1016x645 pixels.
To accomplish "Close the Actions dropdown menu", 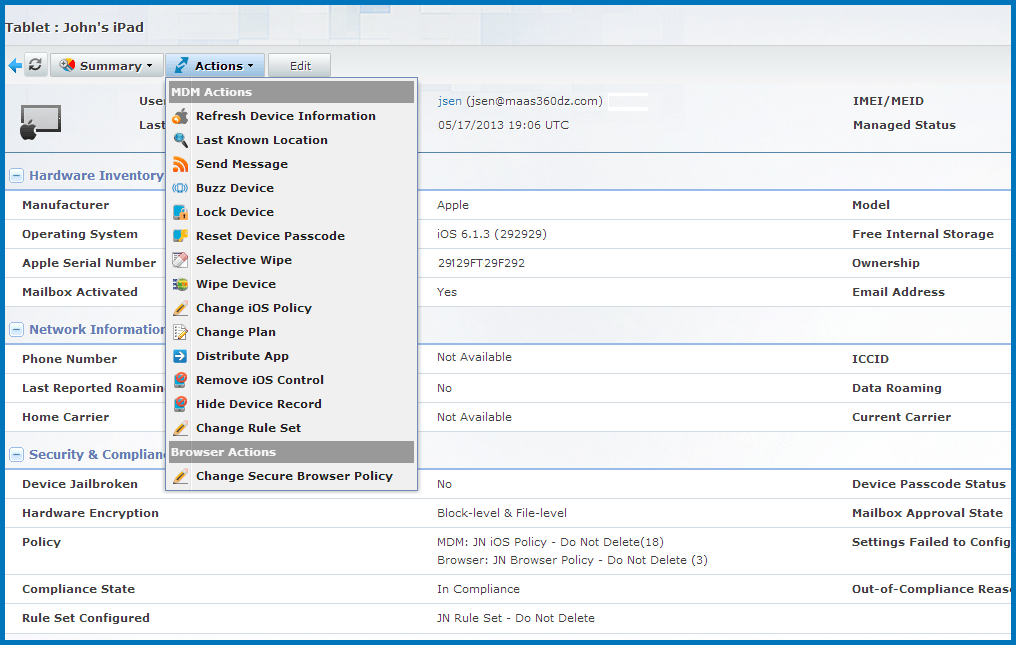I will 215,65.
